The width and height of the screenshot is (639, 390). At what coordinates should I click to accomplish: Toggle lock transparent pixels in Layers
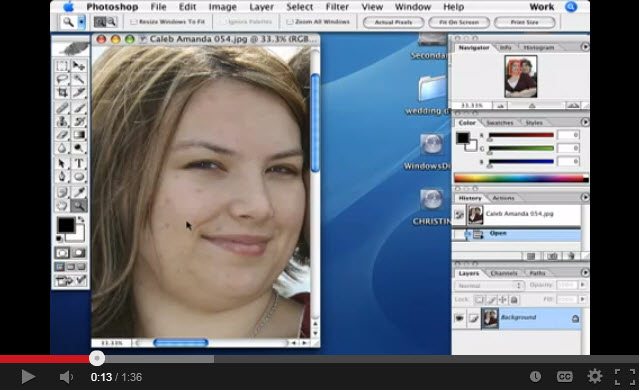[479, 300]
